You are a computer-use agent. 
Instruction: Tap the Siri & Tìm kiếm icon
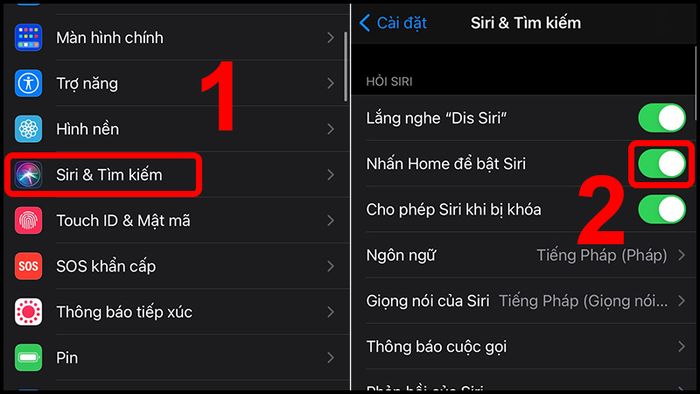pos(28,174)
